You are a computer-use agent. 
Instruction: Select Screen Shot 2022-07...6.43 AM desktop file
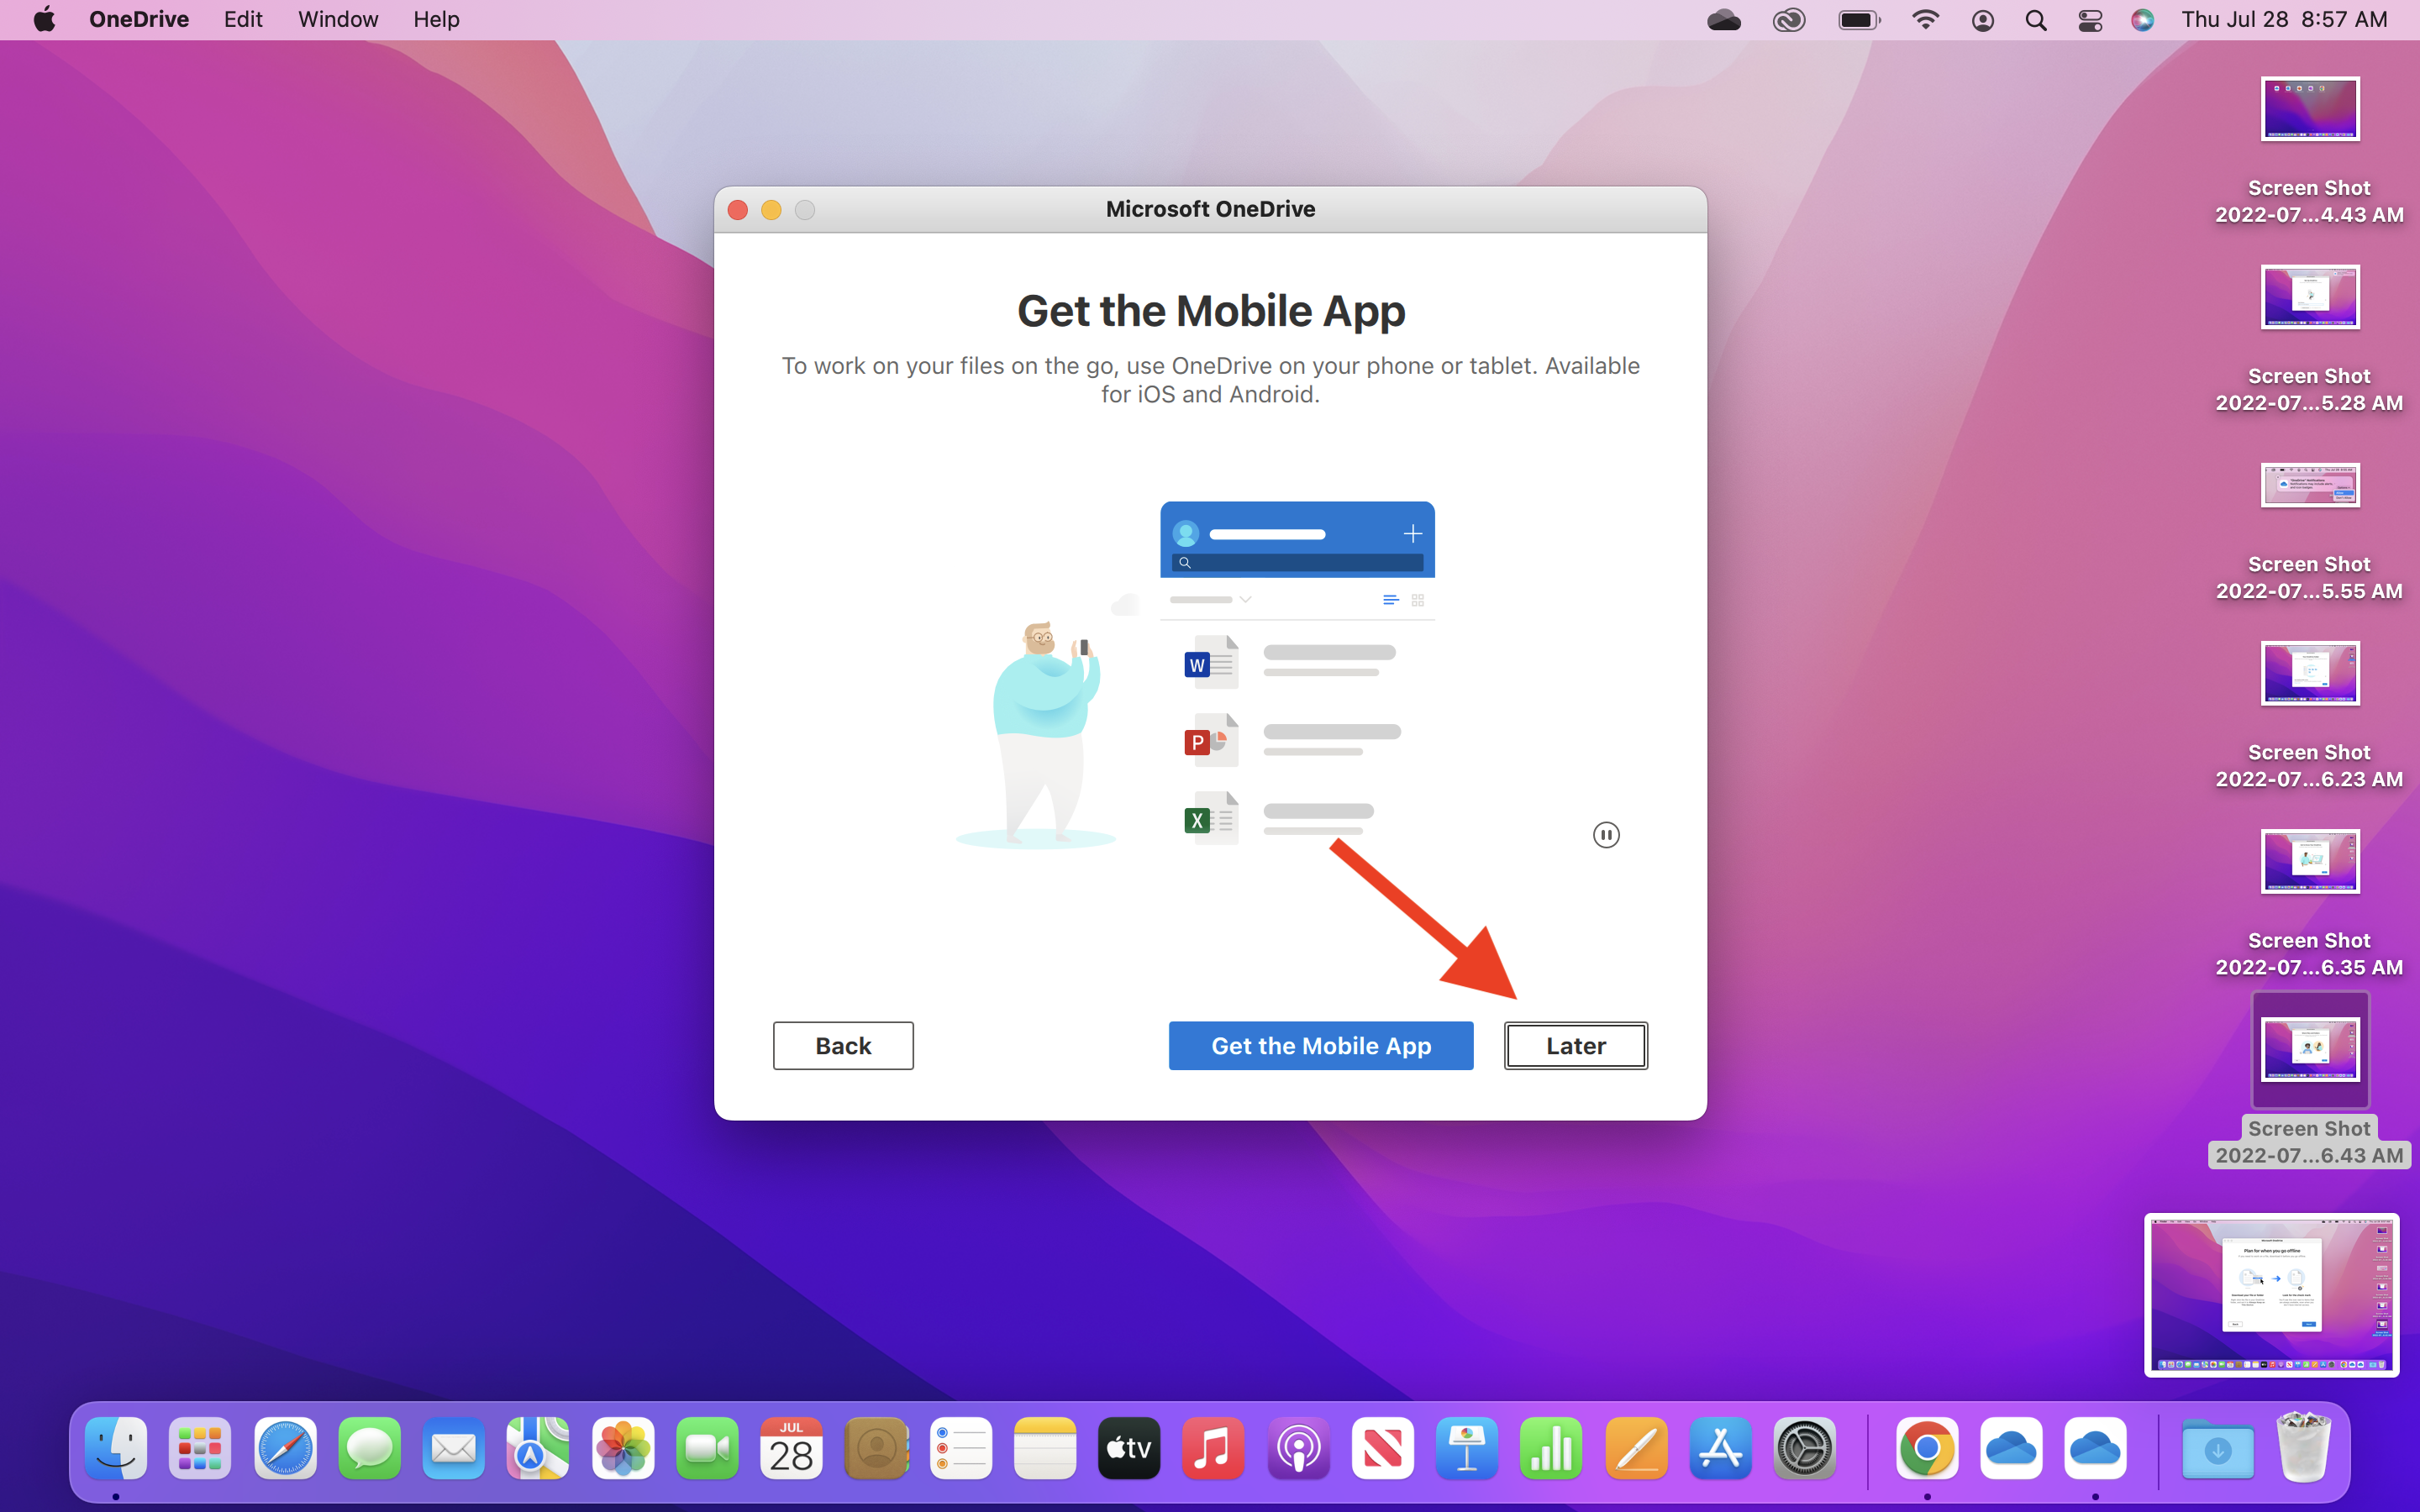[x=2309, y=1080]
